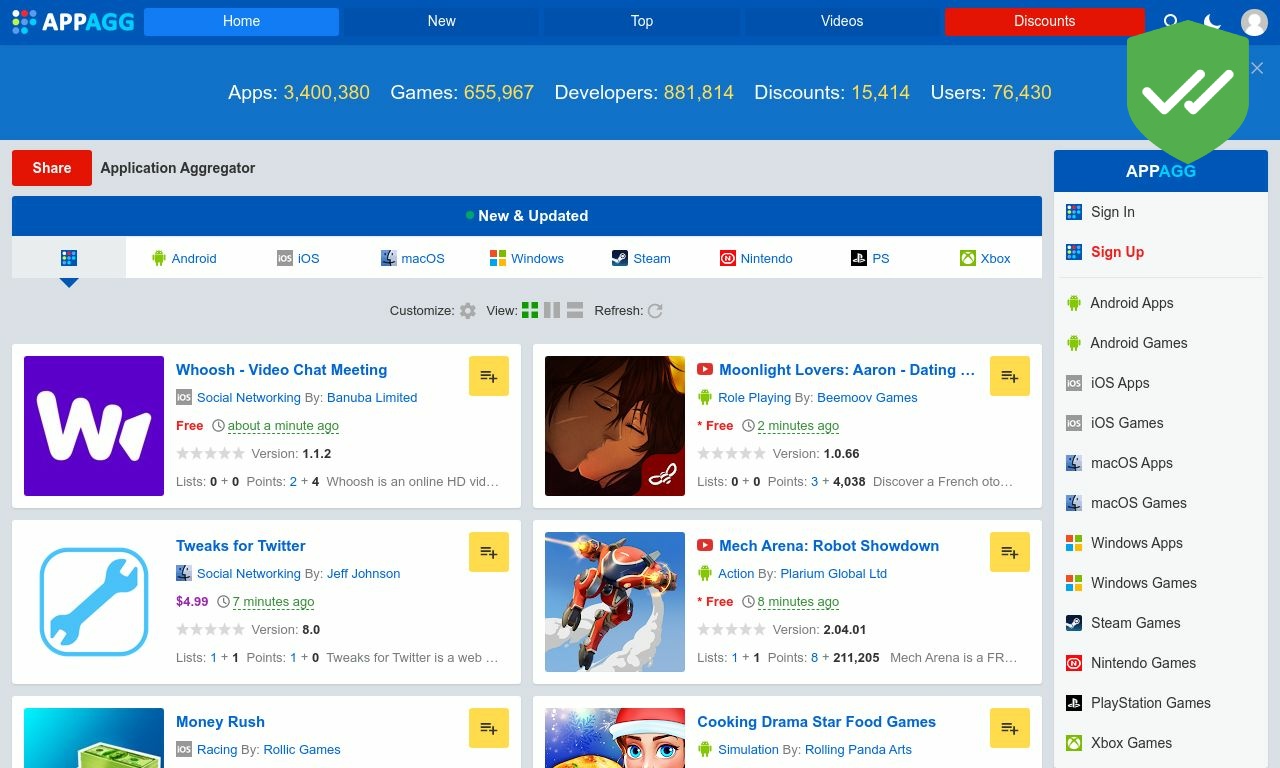Open developer Rollic Games link

tap(302, 750)
